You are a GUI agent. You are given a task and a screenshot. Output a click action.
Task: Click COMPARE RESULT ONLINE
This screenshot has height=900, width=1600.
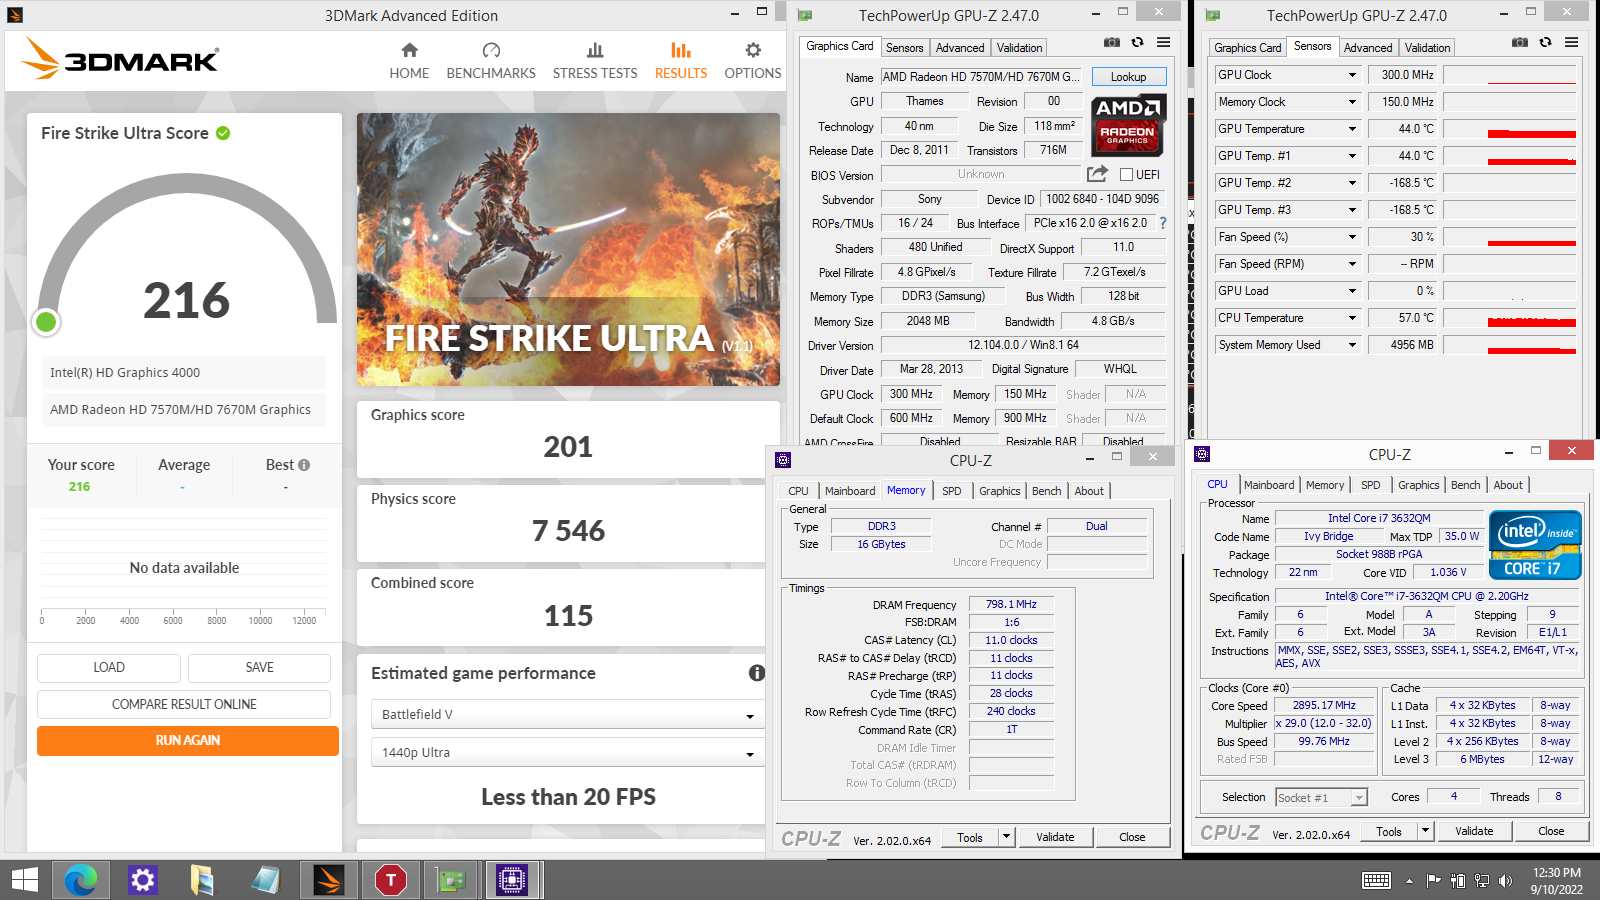[x=184, y=704]
